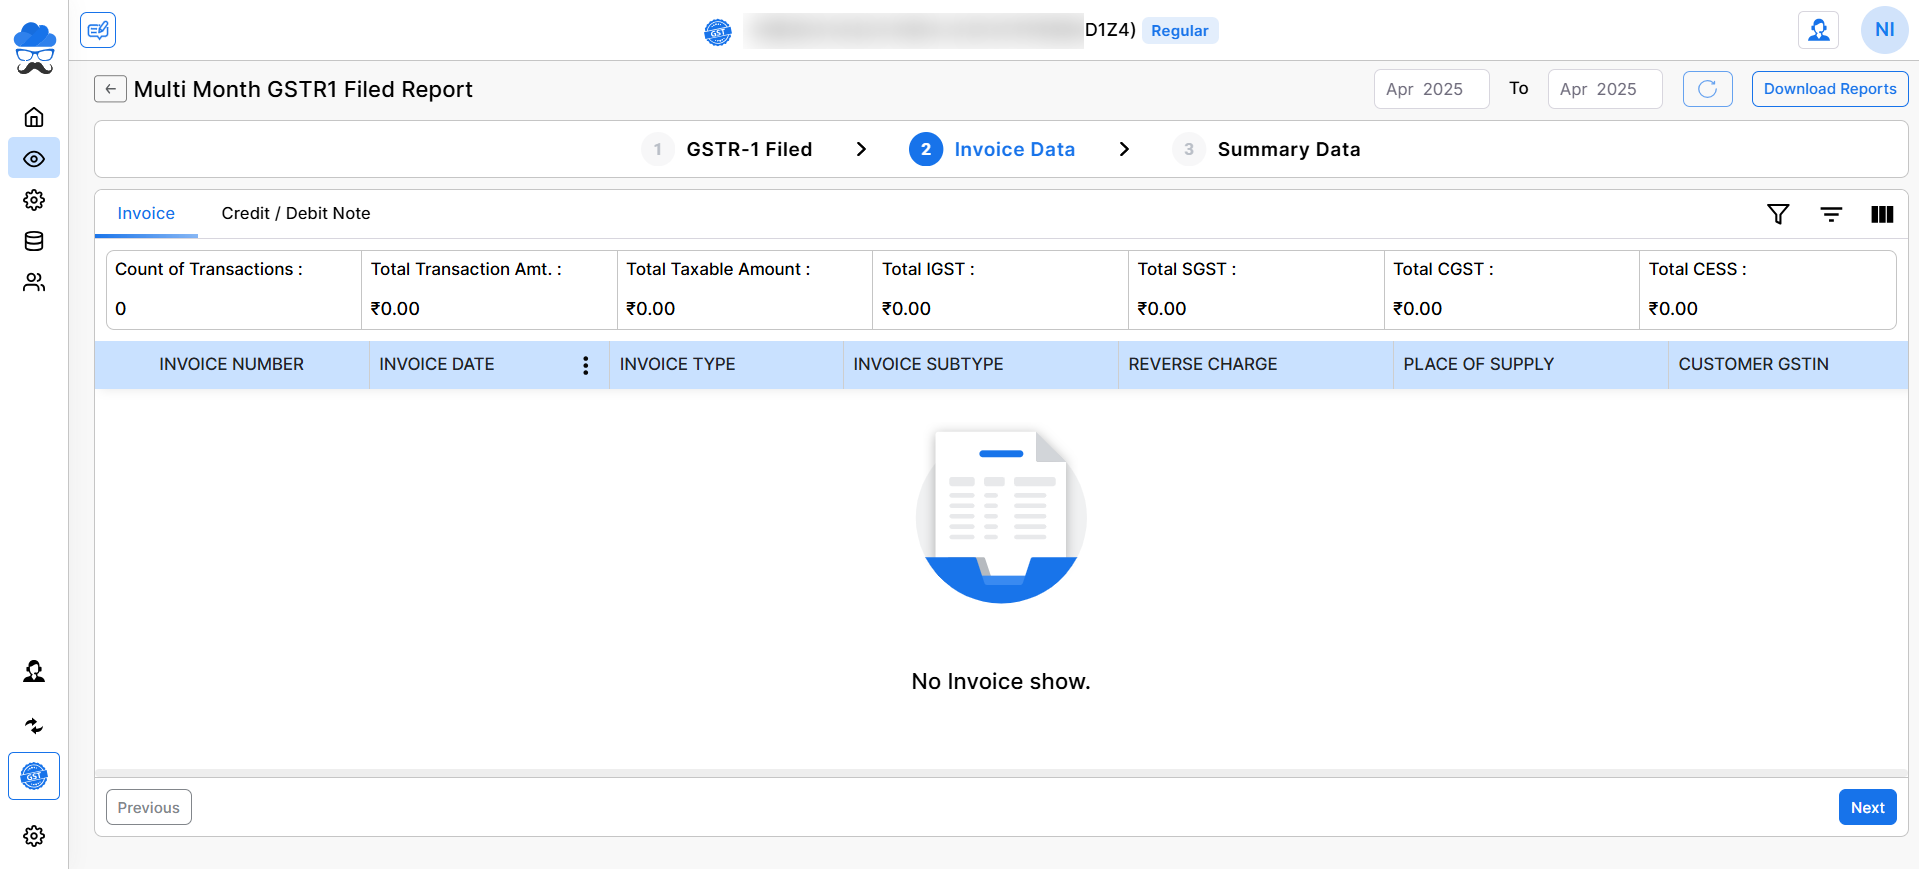Click the cloud mascot logo

34,48
